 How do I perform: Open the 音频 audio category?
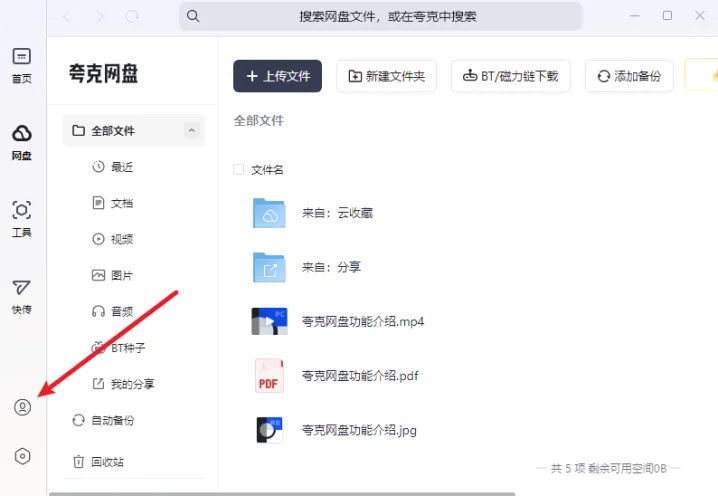[x=113, y=311]
